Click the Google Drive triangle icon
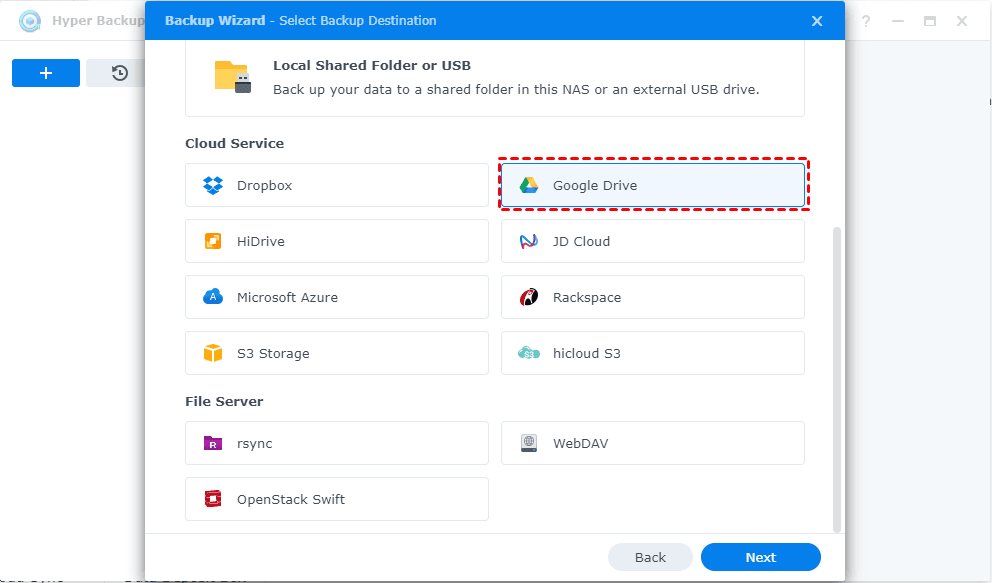The height and width of the screenshot is (583, 992). 529,186
